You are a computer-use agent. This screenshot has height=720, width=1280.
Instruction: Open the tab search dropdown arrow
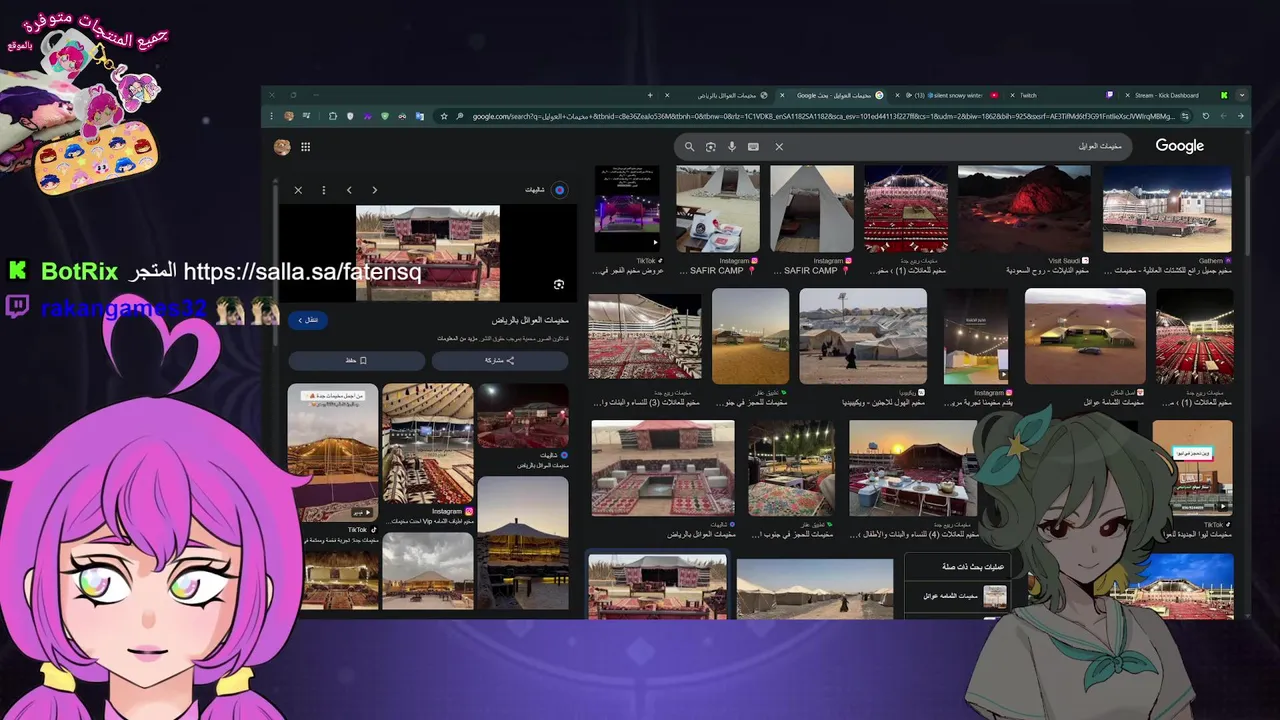point(1243,95)
